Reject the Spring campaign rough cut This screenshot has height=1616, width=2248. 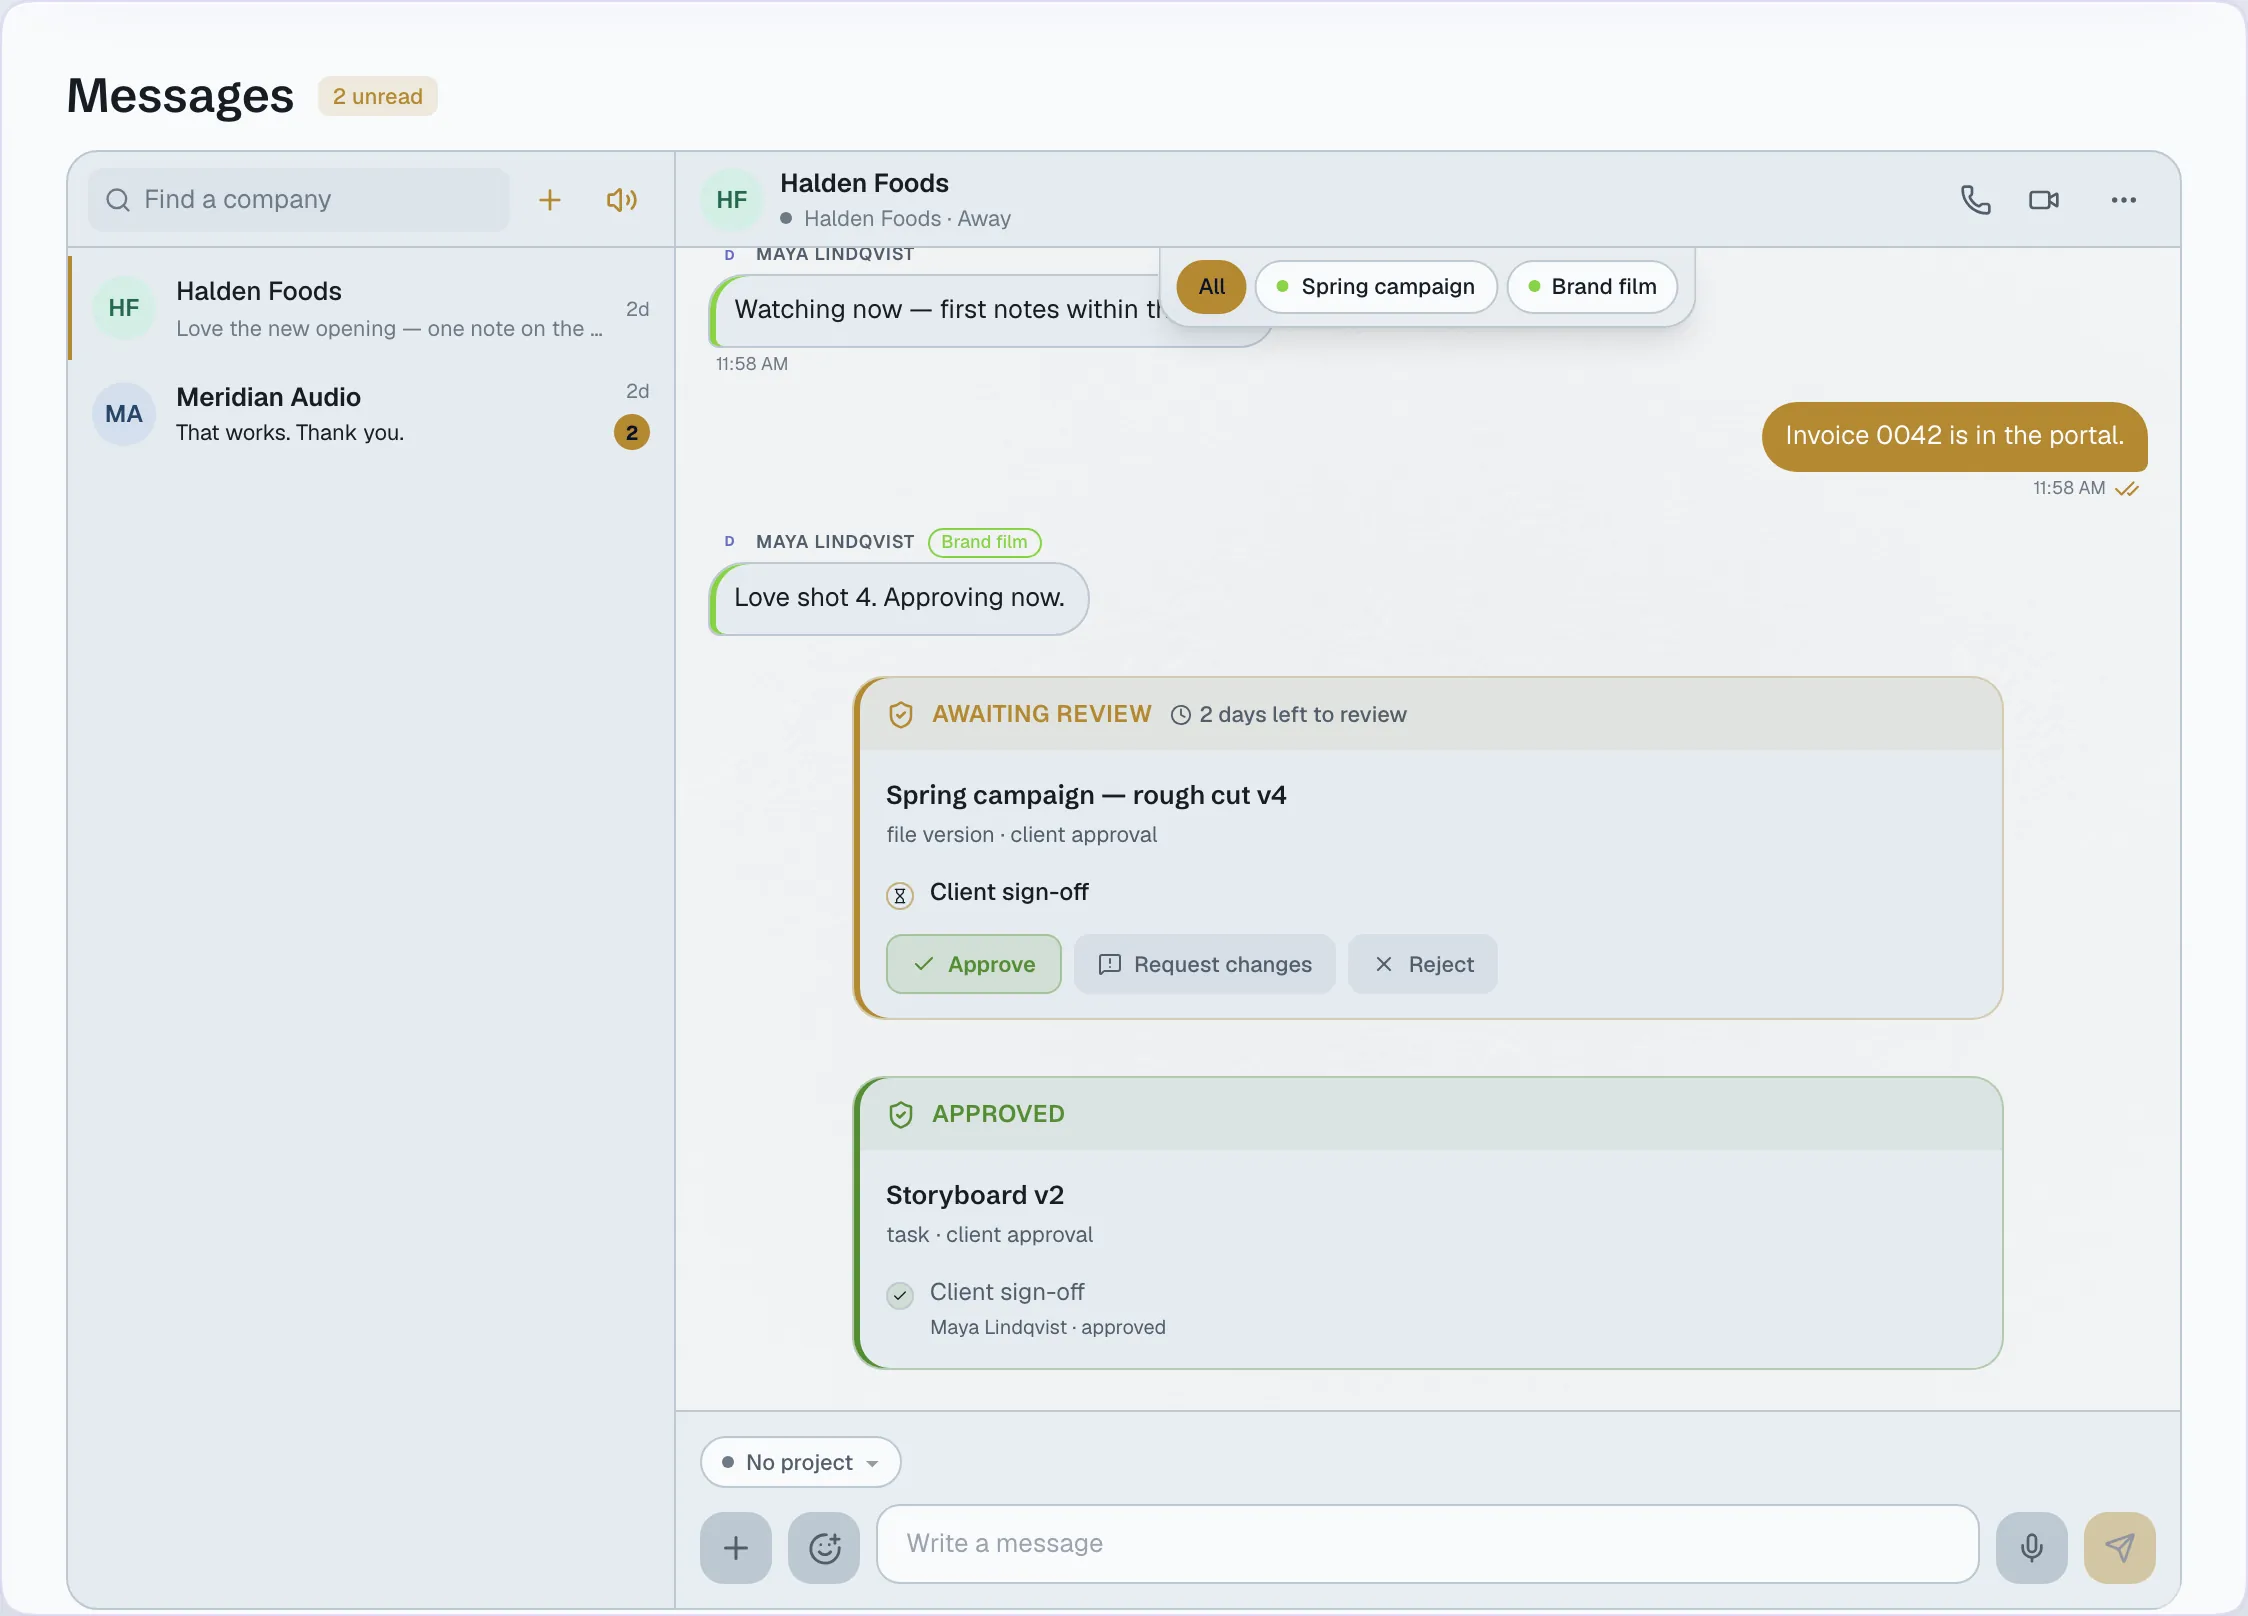tap(1423, 964)
